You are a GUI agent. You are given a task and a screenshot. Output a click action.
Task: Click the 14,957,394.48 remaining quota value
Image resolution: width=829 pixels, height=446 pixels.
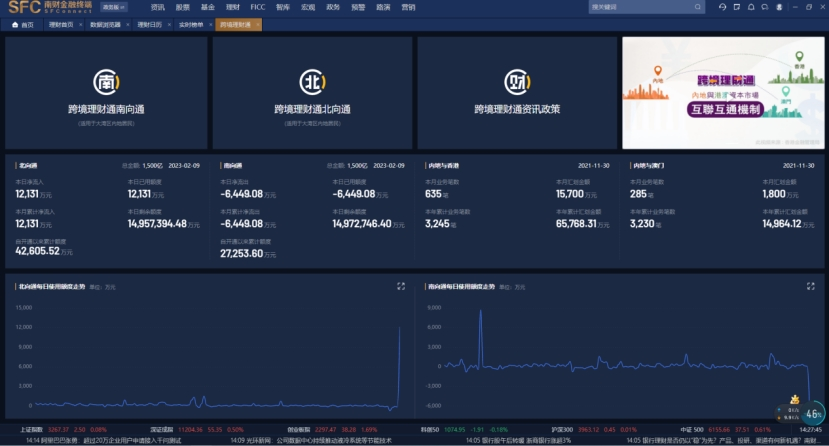(157, 224)
